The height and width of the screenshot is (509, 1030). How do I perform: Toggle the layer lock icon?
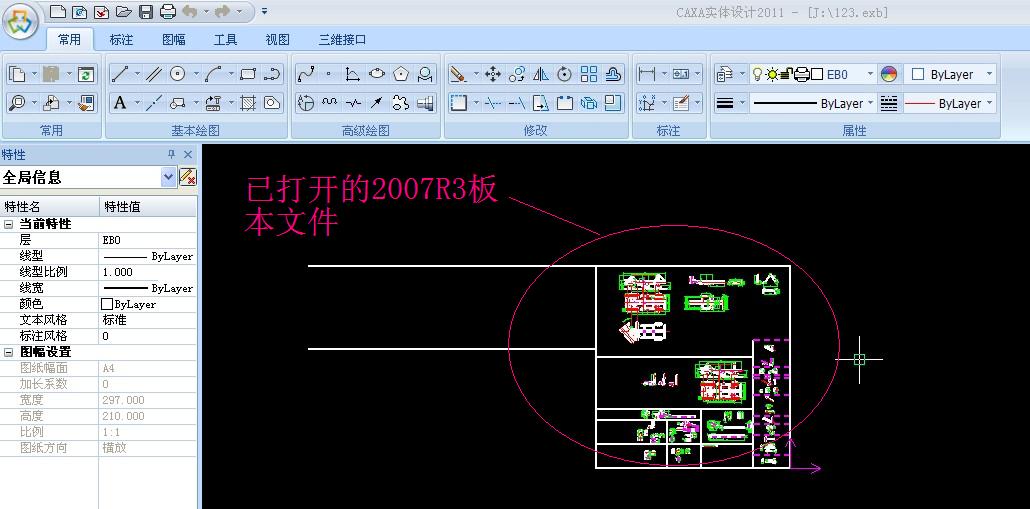(786, 74)
